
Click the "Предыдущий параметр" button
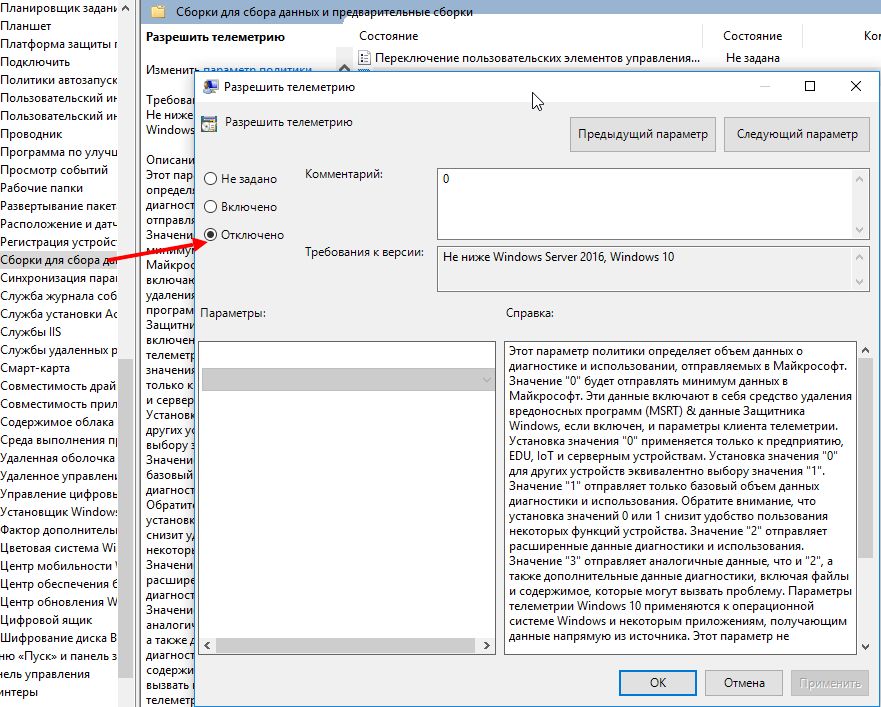pyautogui.click(x=642, y=133)
